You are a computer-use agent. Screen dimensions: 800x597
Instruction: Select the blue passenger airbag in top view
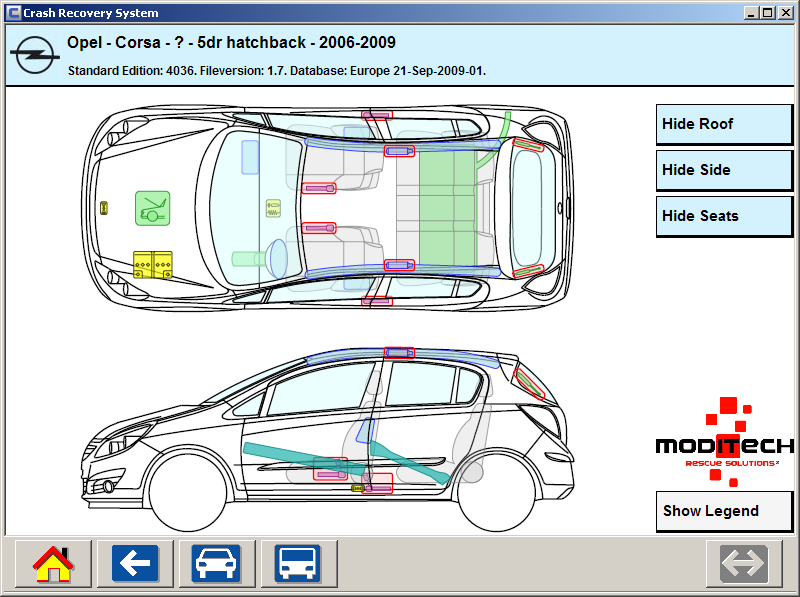click(x=249, y=157)
